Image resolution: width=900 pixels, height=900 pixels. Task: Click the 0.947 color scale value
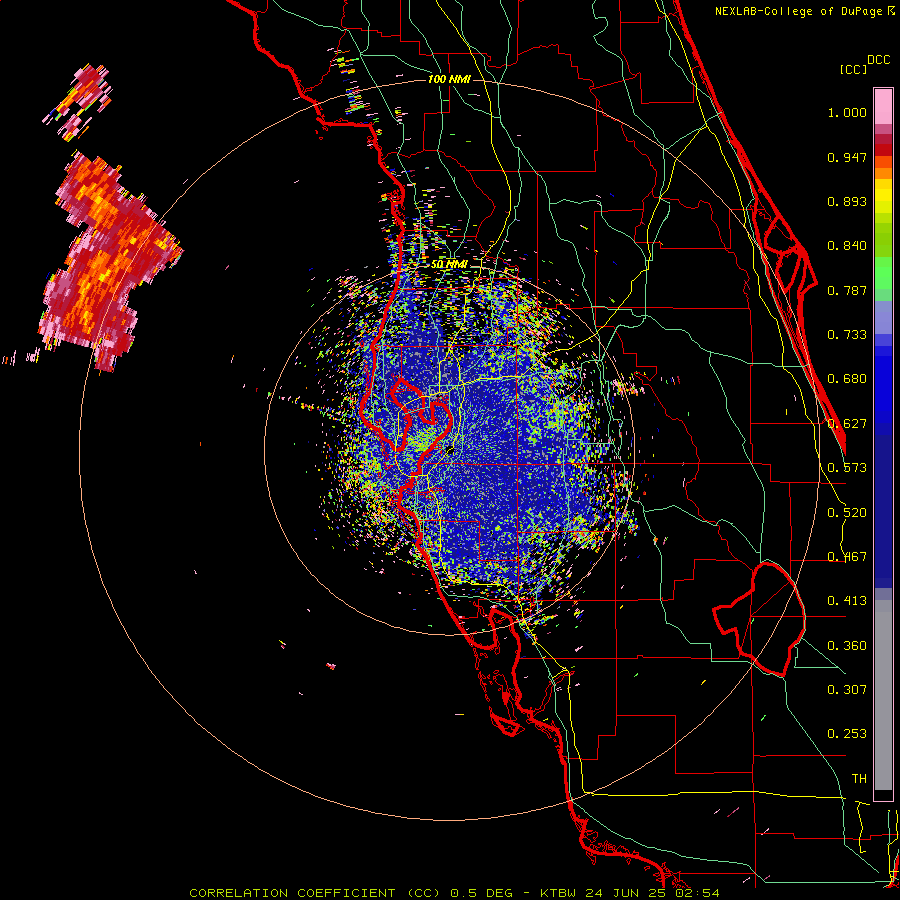pyautogui.click(x=847, y=157)
